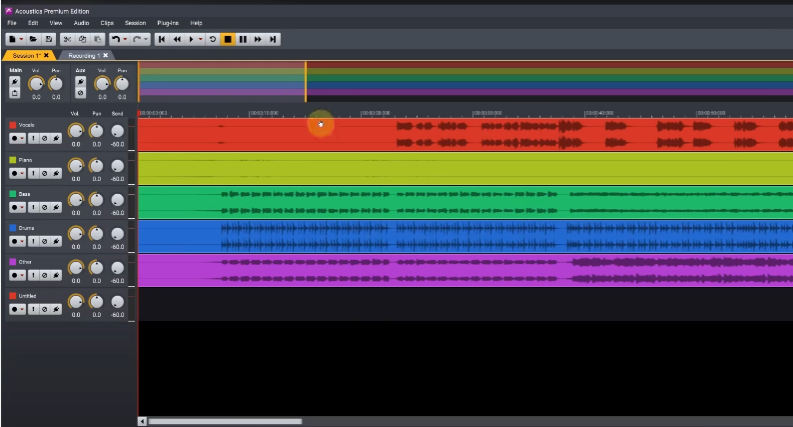
Task: Toggle loop playback mode
Action: 213,39
